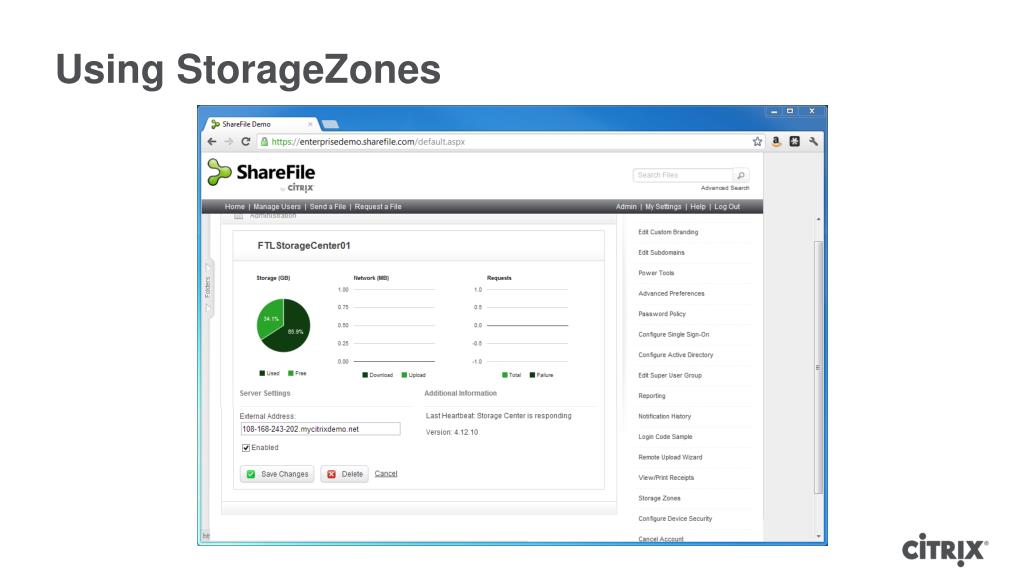Viewport: 1024px width, 576px height.
Task: Open Configure Device Security link
Action: coord(675,519)
